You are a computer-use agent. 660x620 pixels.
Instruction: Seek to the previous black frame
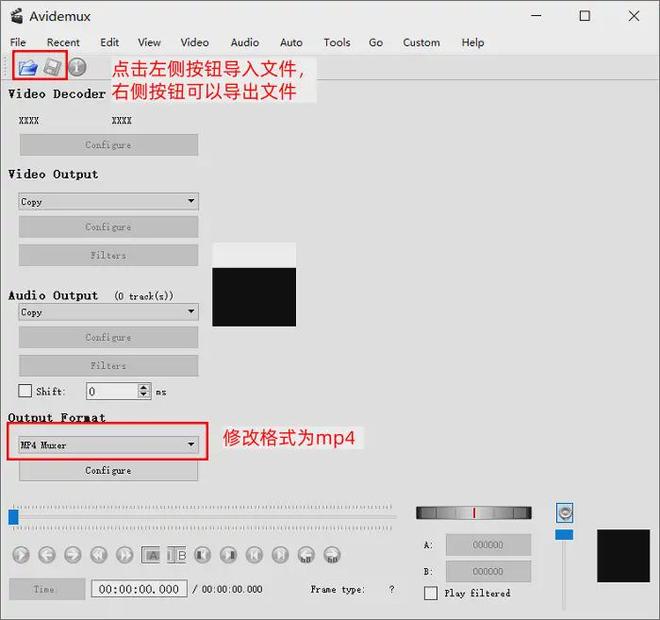click(202, 555)
